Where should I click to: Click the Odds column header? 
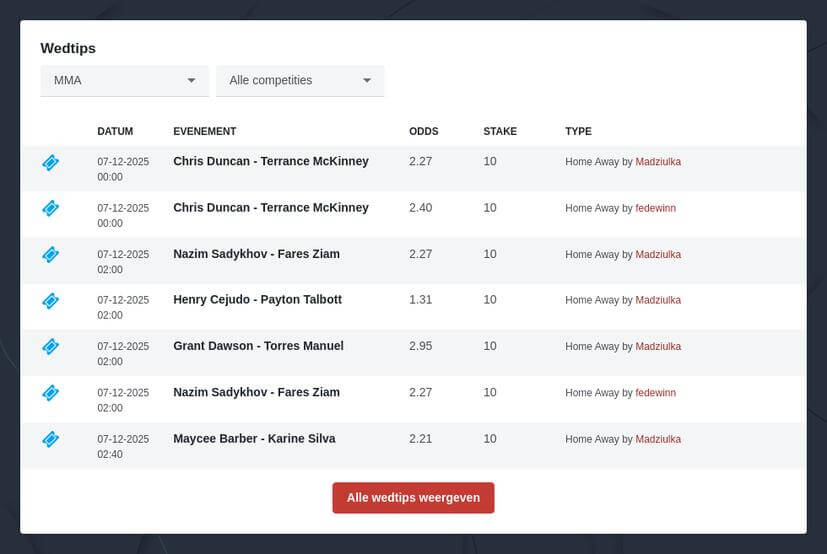tap(423, 131)
